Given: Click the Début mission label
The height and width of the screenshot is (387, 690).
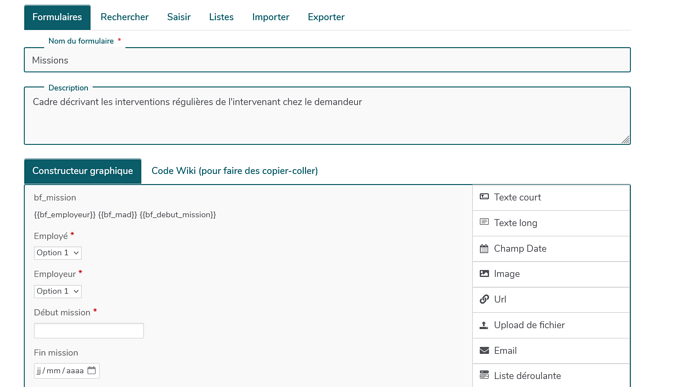Looking at the screenshot, I should click(62, 313).
